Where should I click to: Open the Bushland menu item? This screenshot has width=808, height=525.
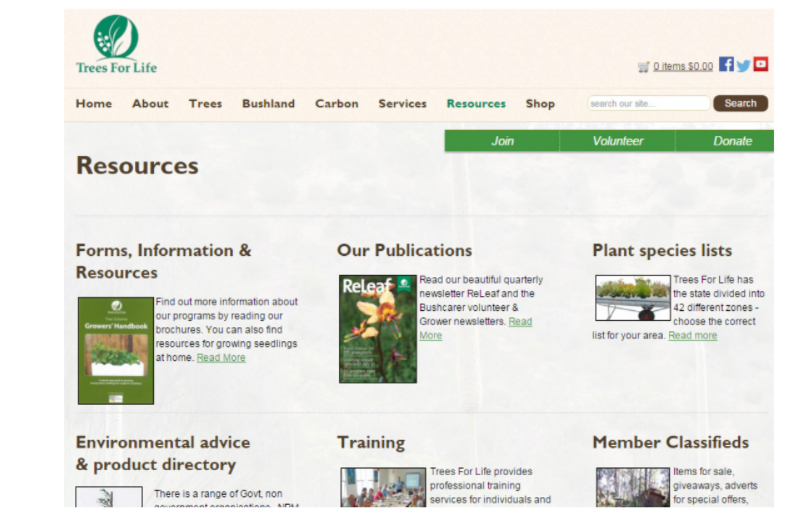(268, 104)
